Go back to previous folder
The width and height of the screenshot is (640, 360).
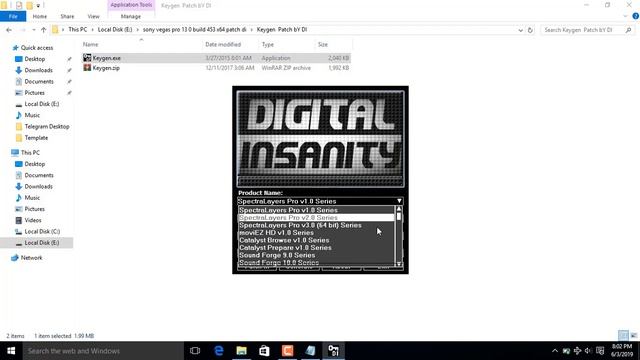9,30
